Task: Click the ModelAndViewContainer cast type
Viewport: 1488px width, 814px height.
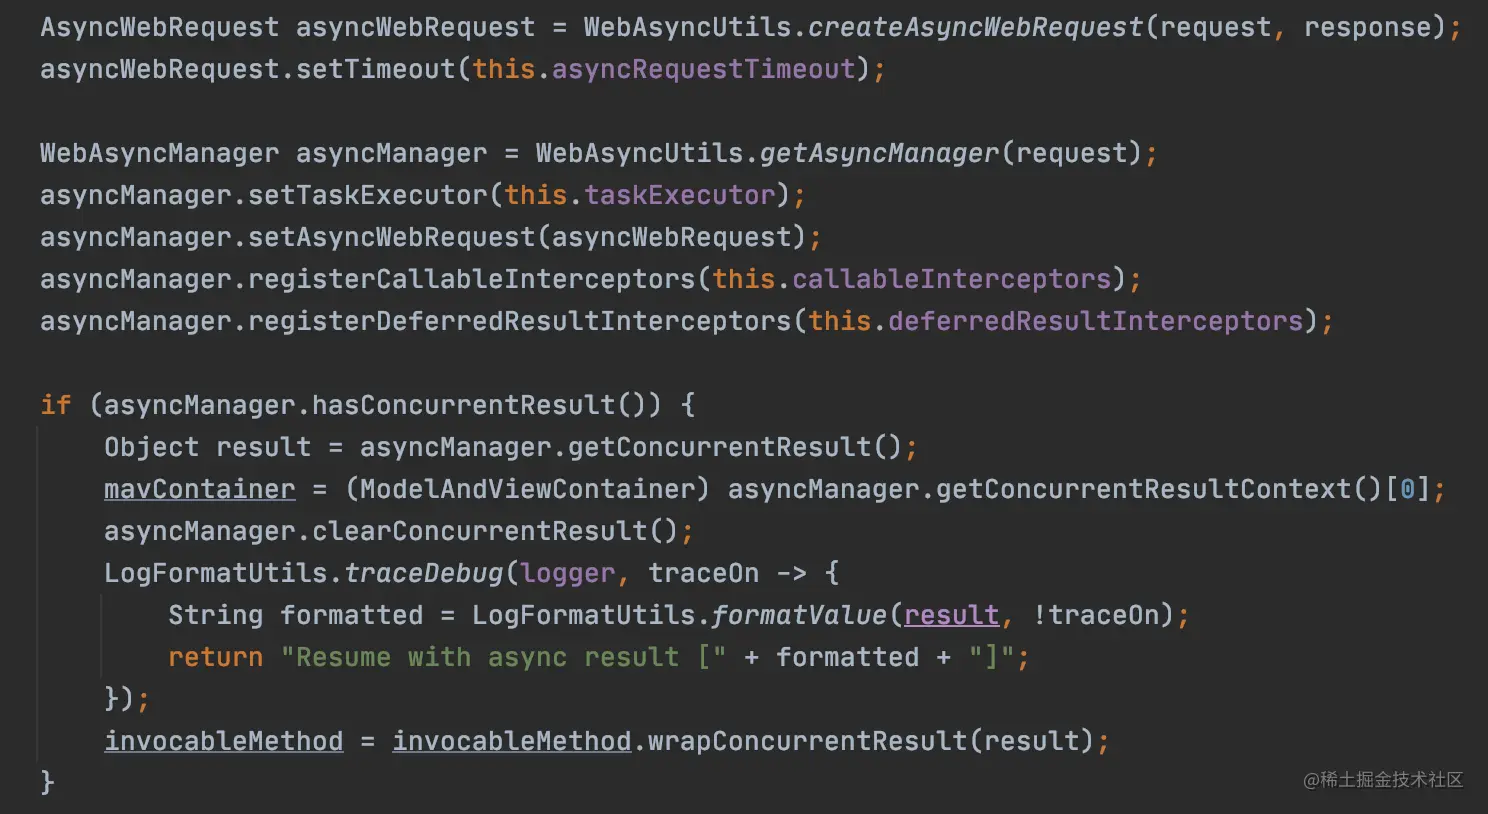Action: 527,489
